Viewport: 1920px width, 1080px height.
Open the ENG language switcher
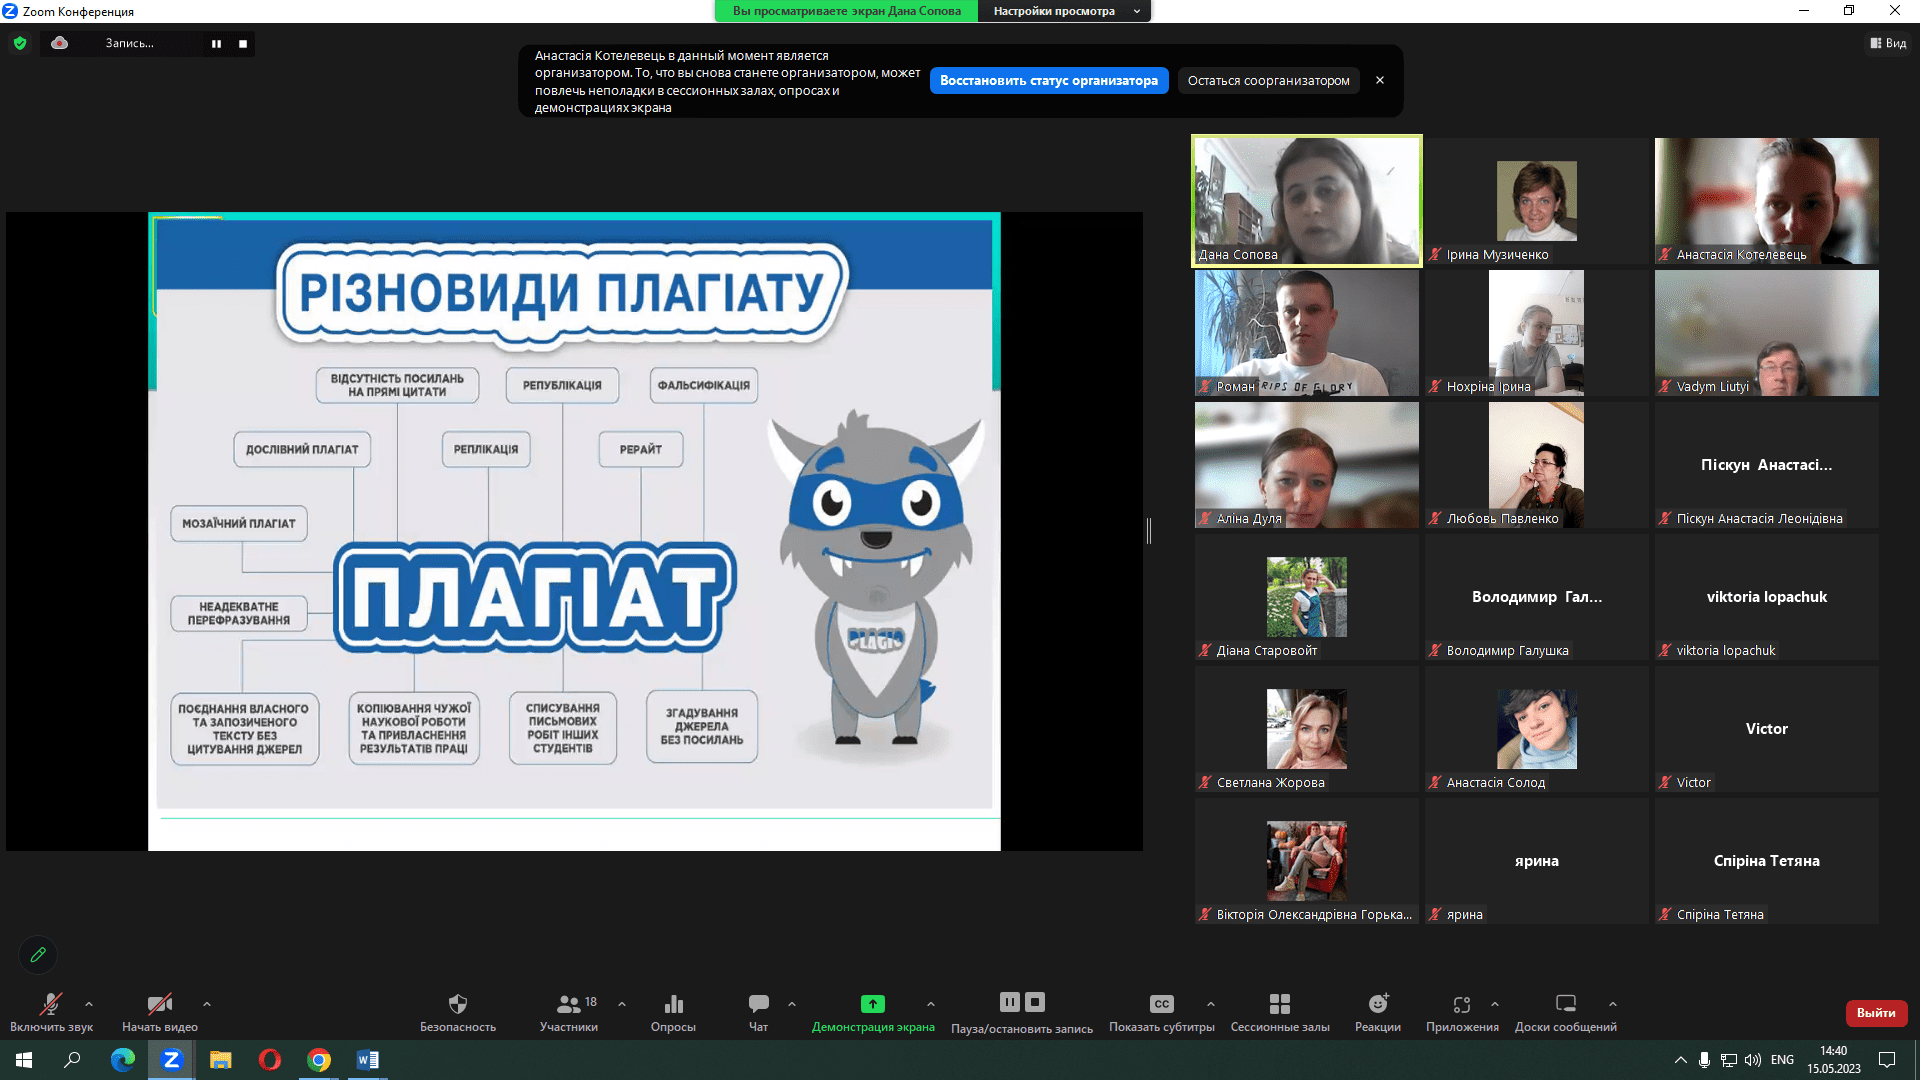point(1782,1059)
